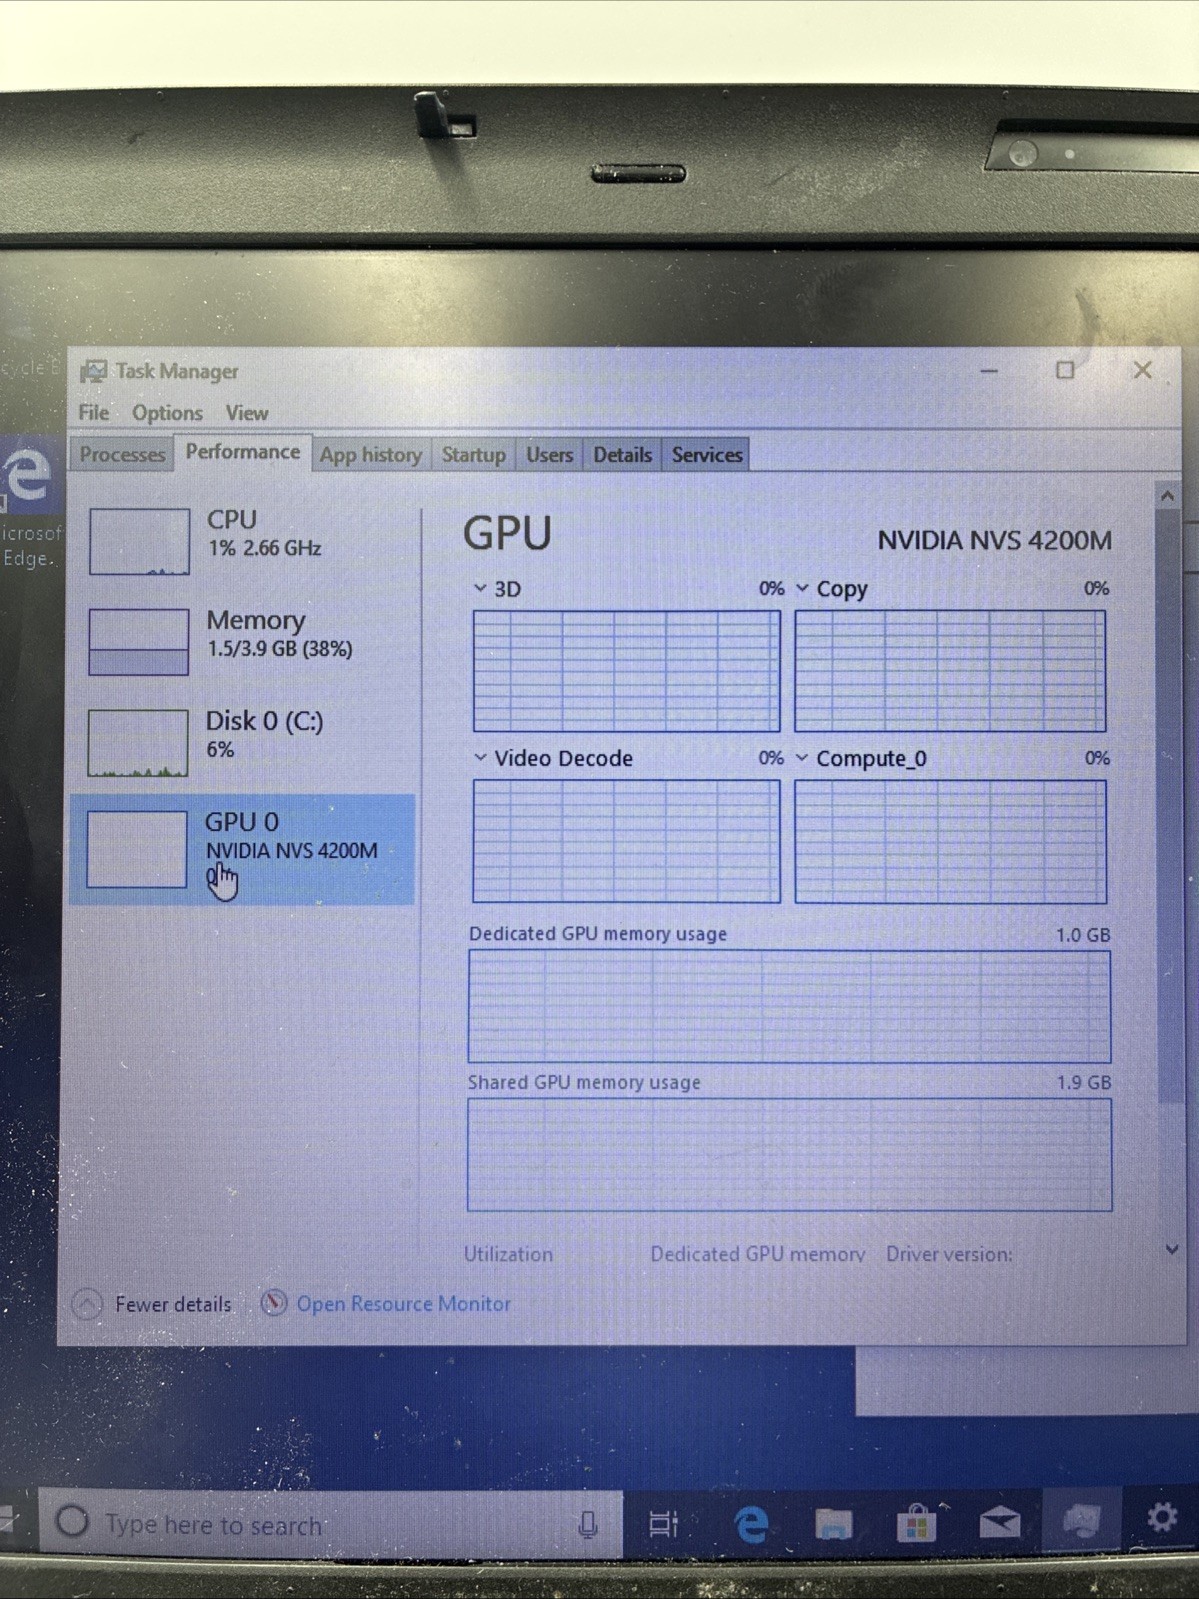
Task: Click the scrollbar up arrow in GPU pane
Action: click(1167, 495)
